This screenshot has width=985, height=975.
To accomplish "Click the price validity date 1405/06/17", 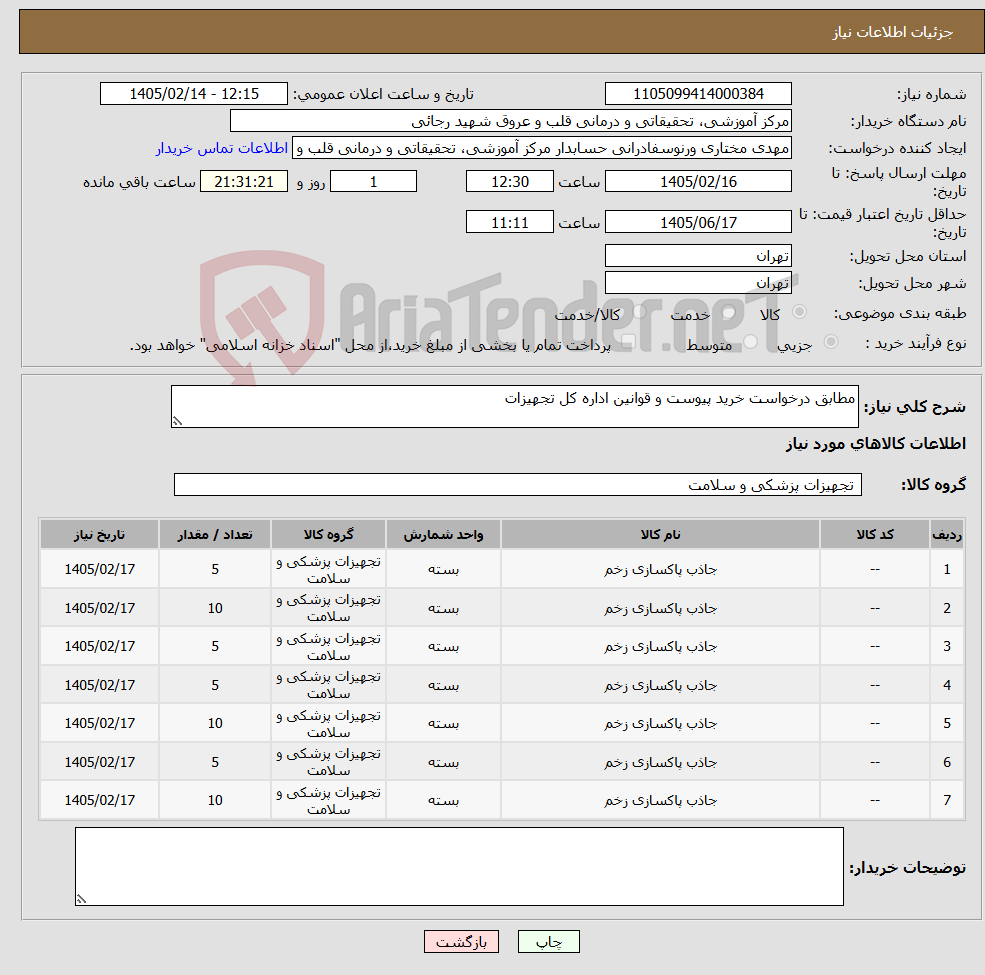I will 698,222.
